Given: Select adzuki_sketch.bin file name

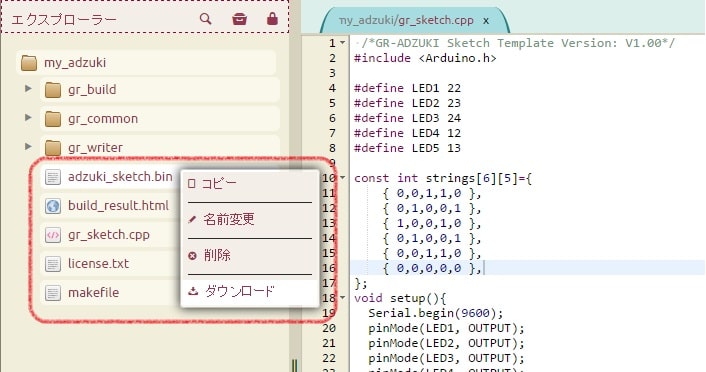Looking at the screenshot, I should [120, 177].
